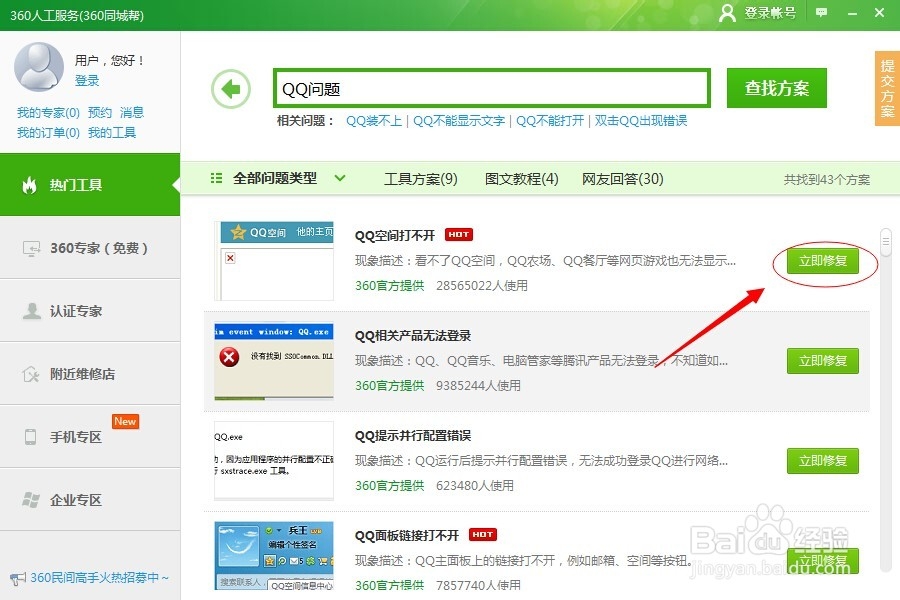This screenshot has width=900, height=600.
Task: Click the title QQ面板链接打不开
Action: tap(407, 535)
